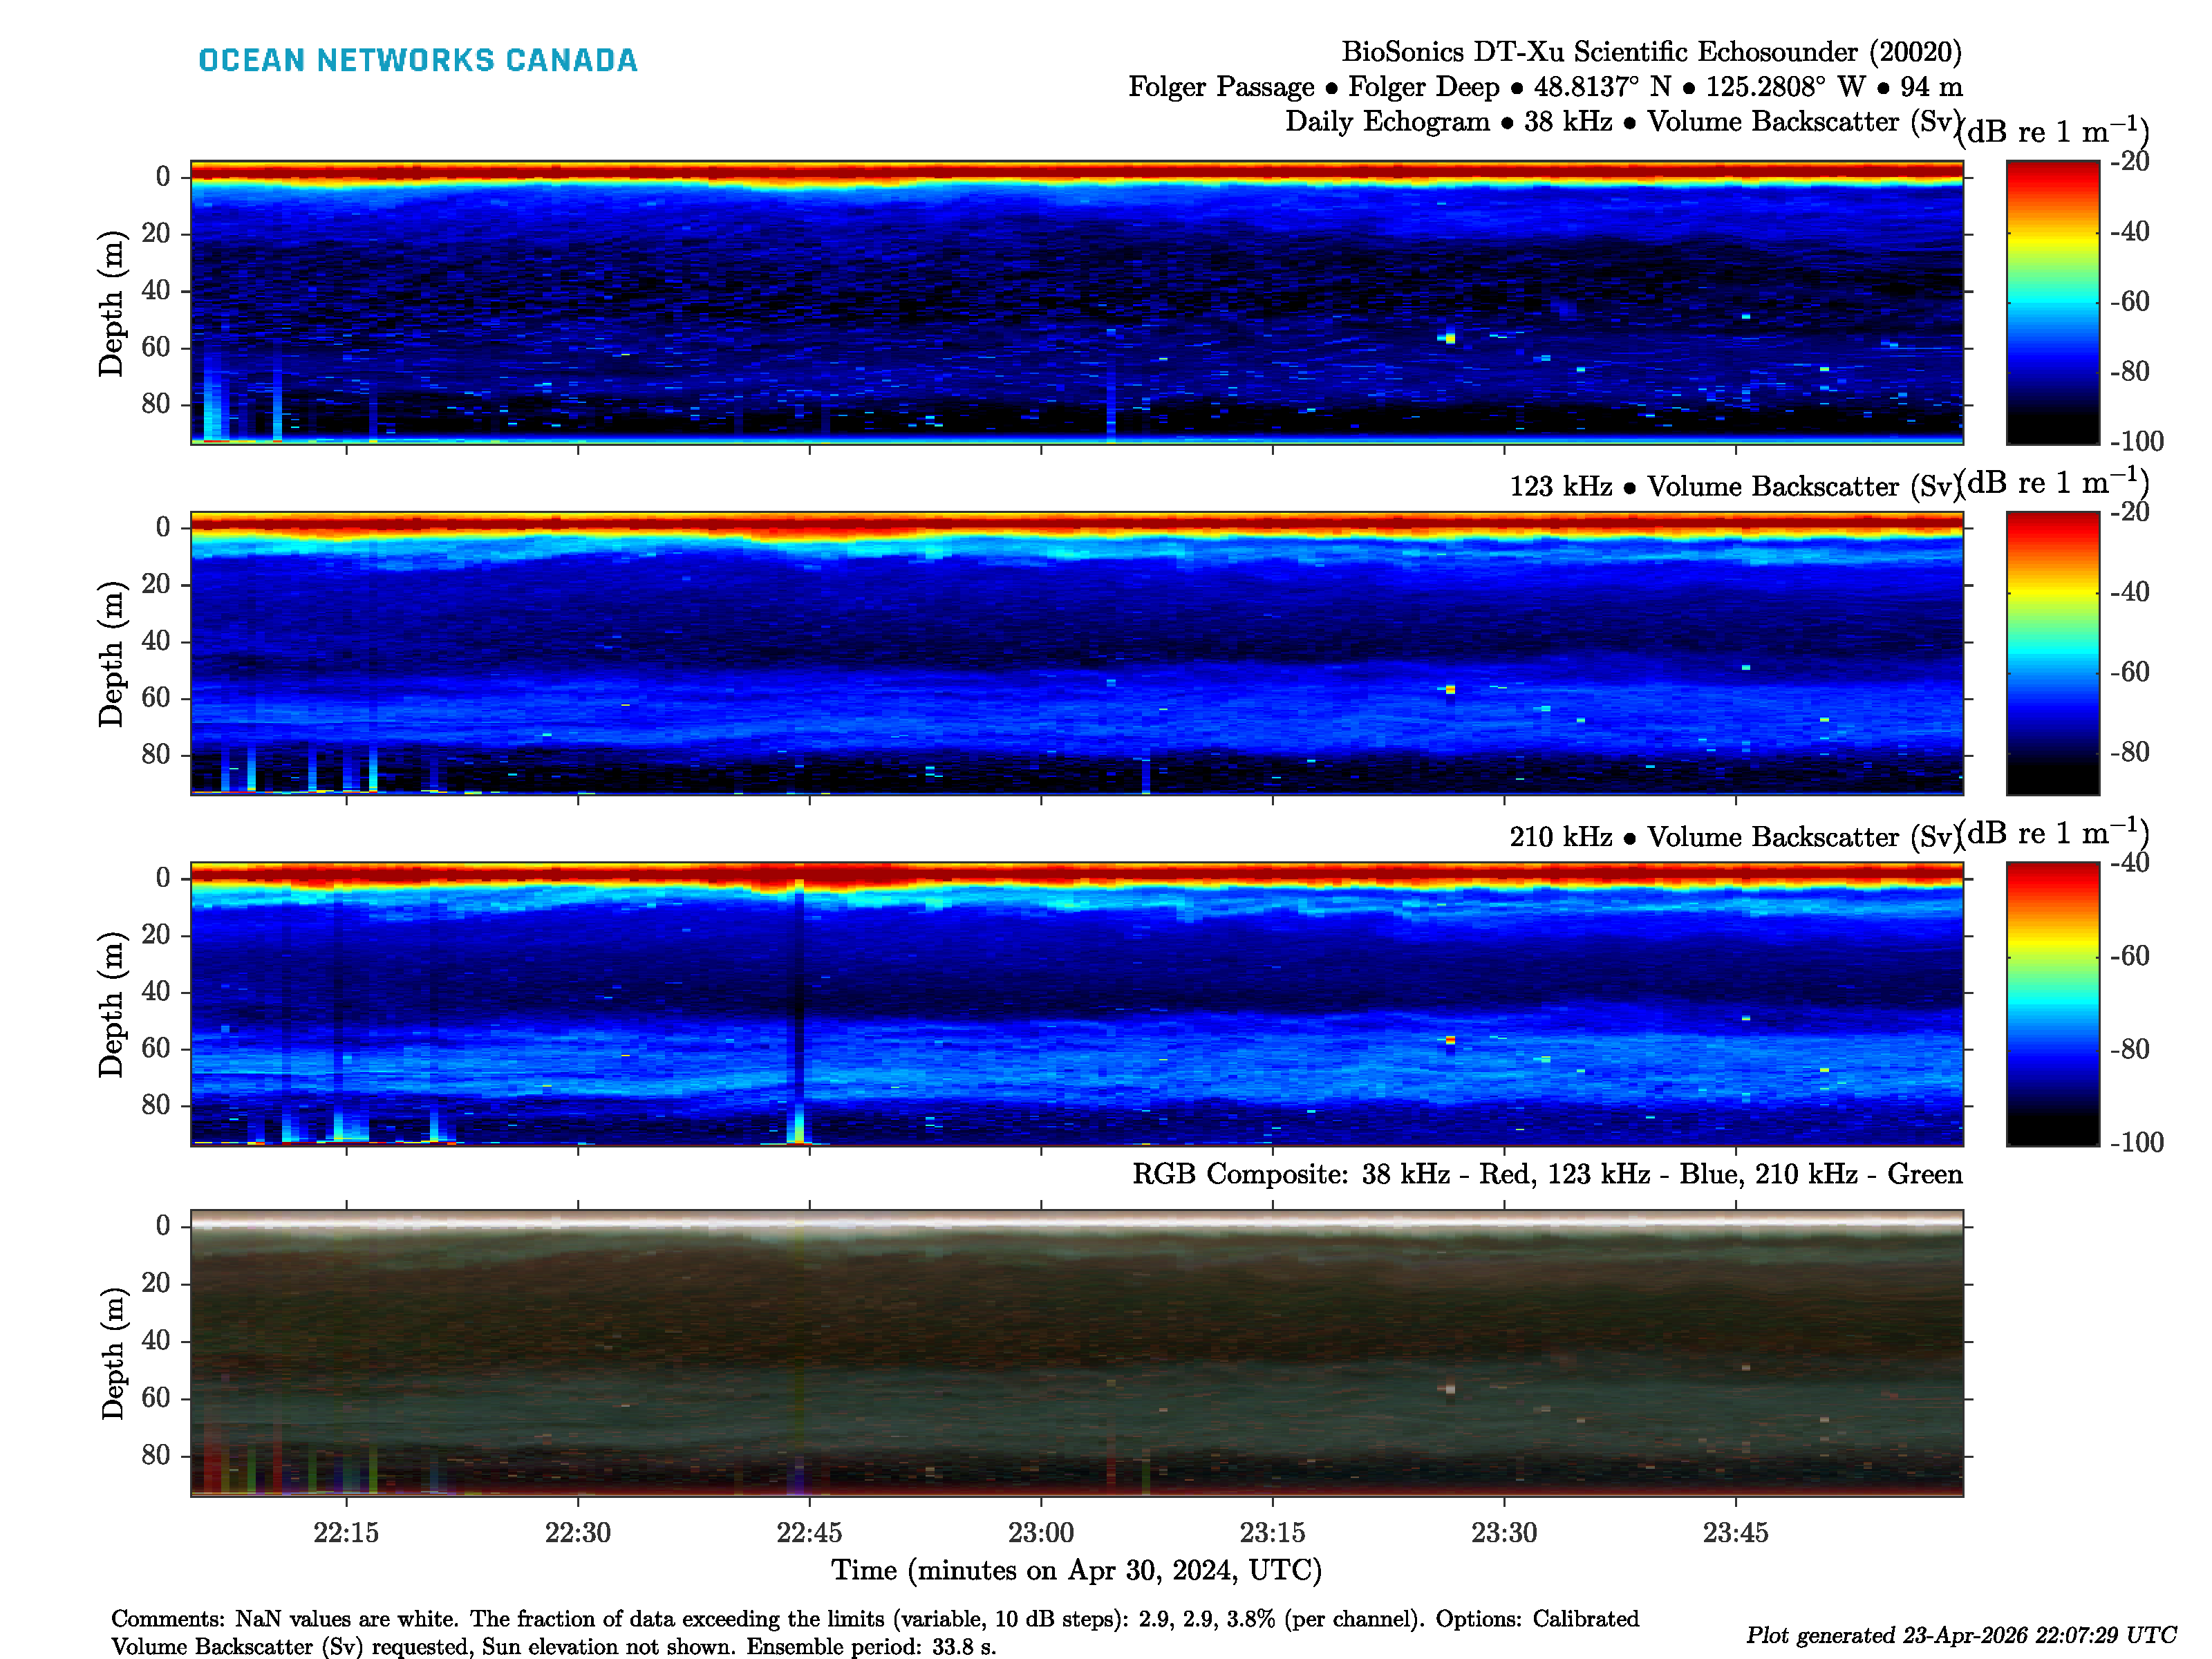Click the -100 label on top color bar
This screenshot has width=2212, height=1659.
(x=2136, y=441)
